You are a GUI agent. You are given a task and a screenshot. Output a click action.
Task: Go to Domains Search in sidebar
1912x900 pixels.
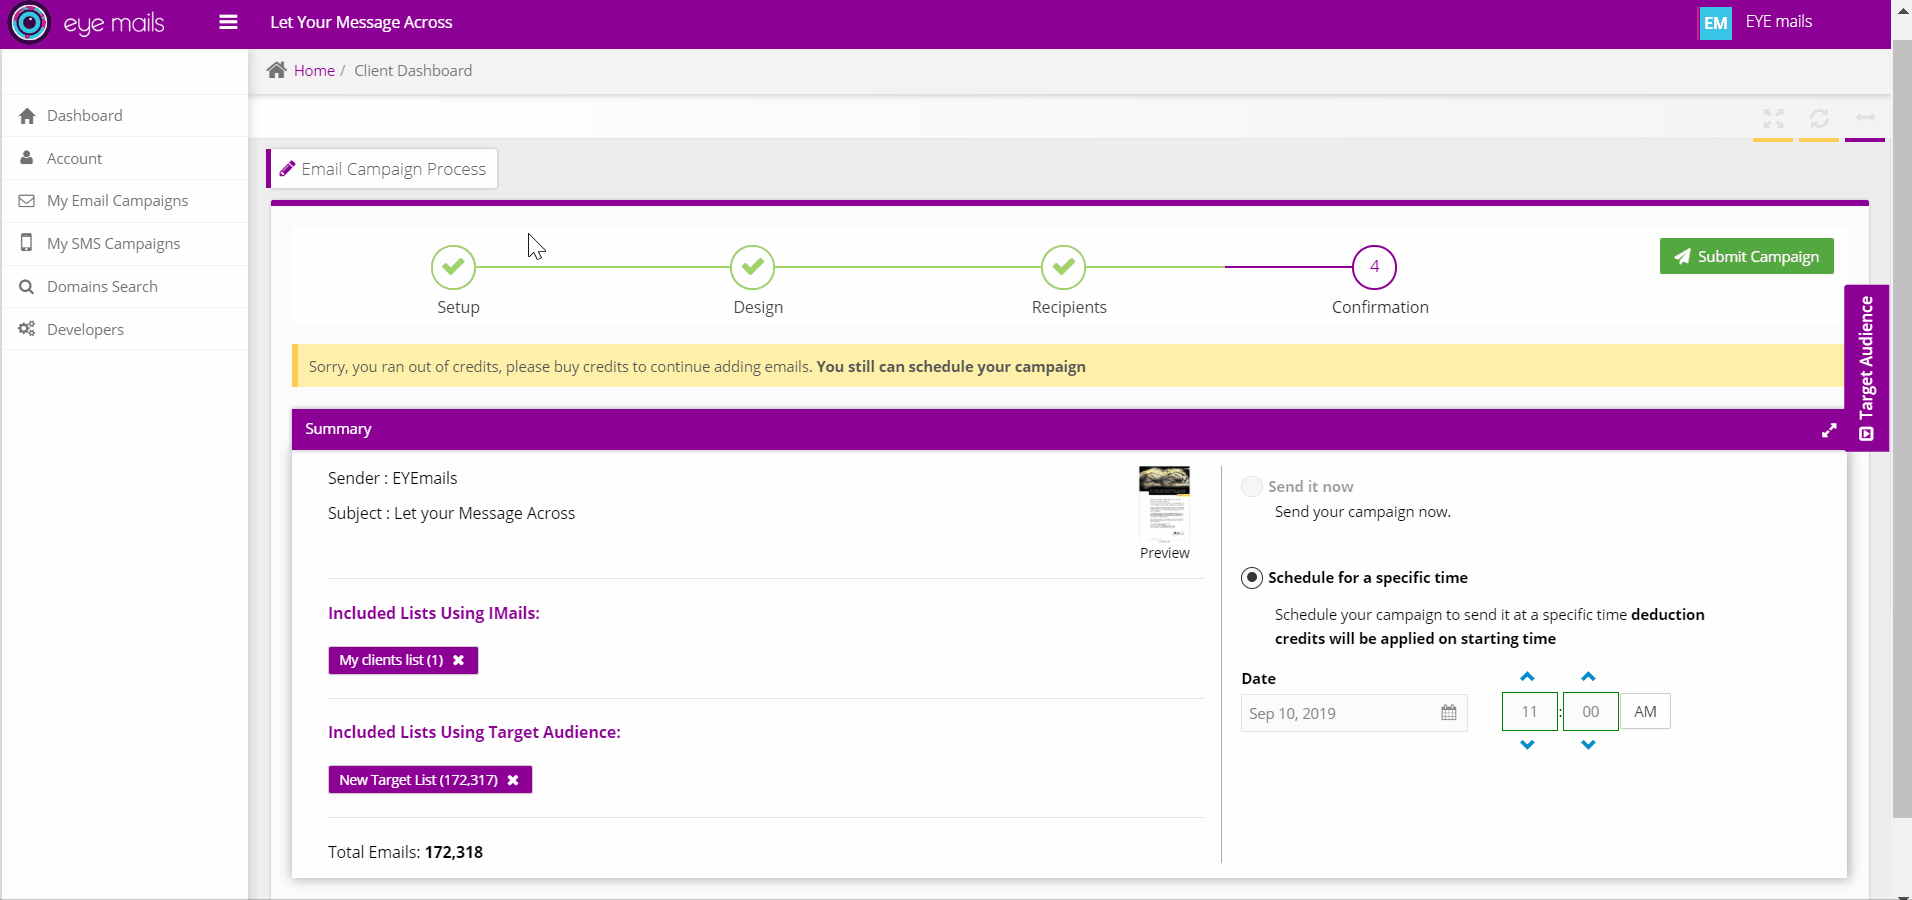pyautogui.click(x=102, y=287)
